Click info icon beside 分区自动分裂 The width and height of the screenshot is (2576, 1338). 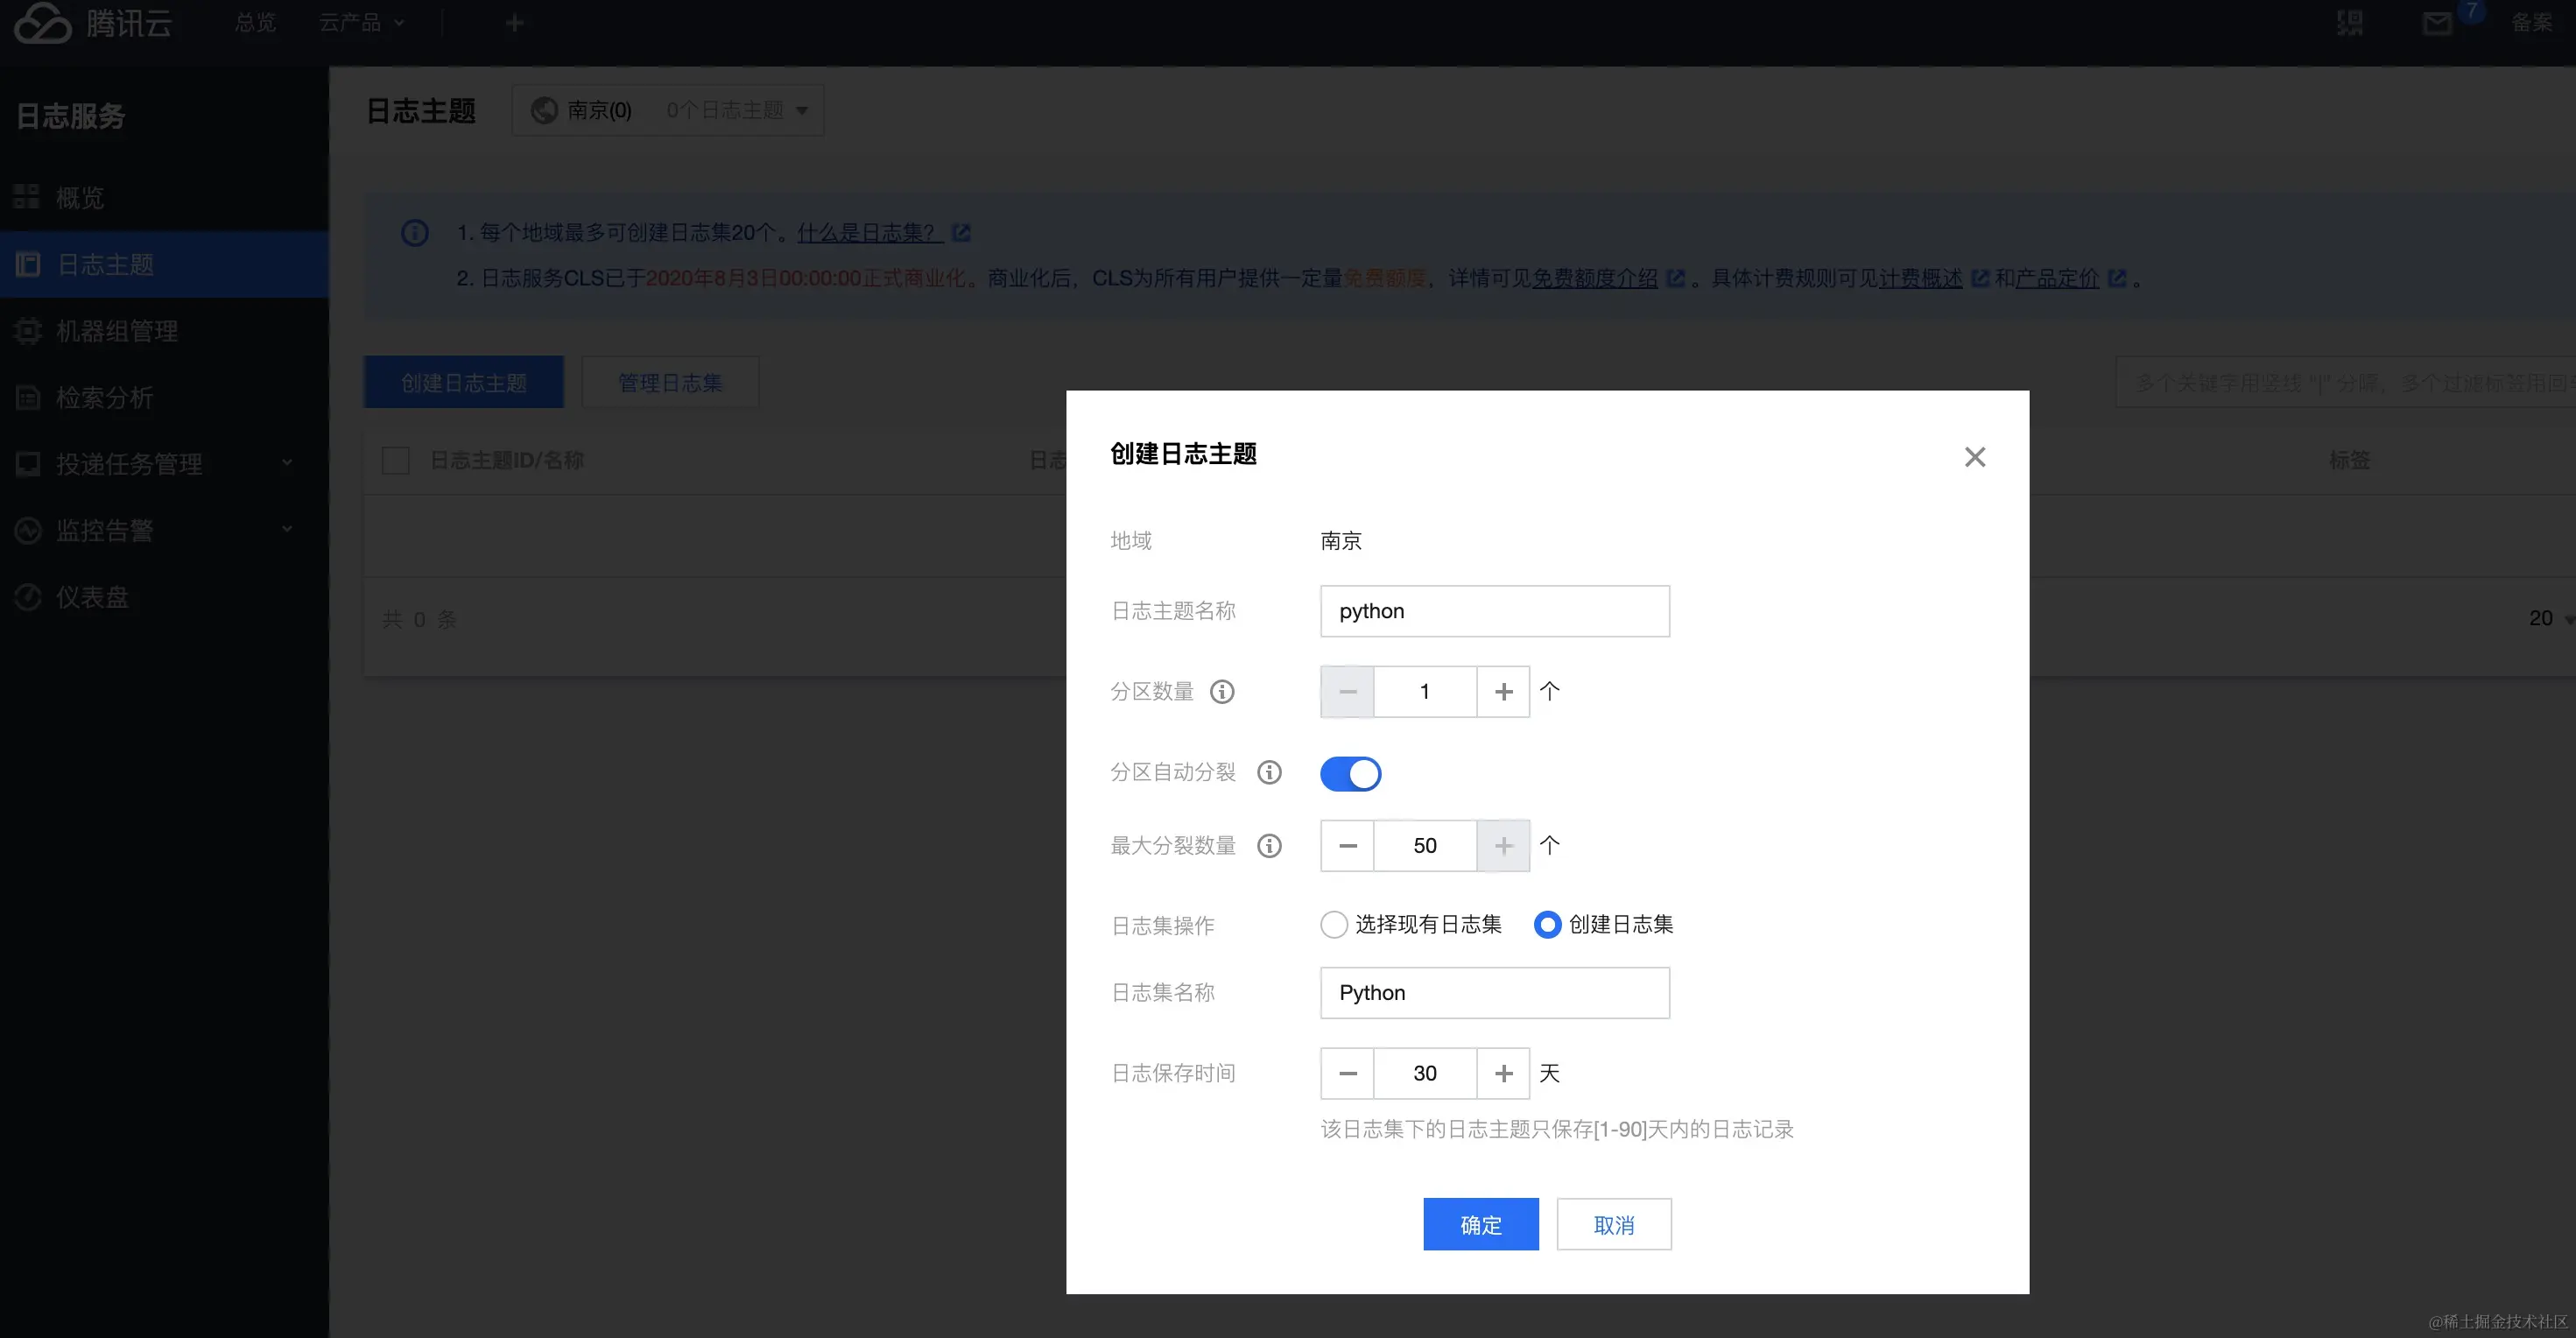coord(1269,773)
